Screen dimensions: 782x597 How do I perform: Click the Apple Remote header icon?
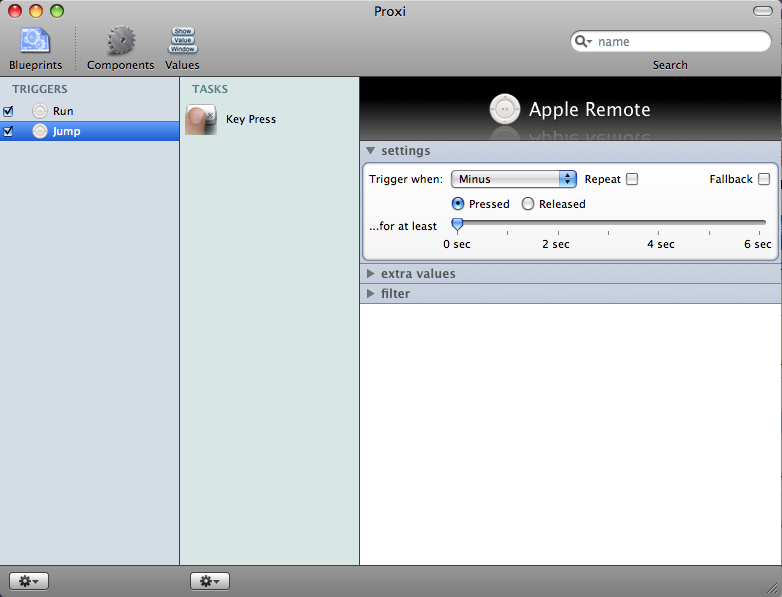tap(505, 109)
